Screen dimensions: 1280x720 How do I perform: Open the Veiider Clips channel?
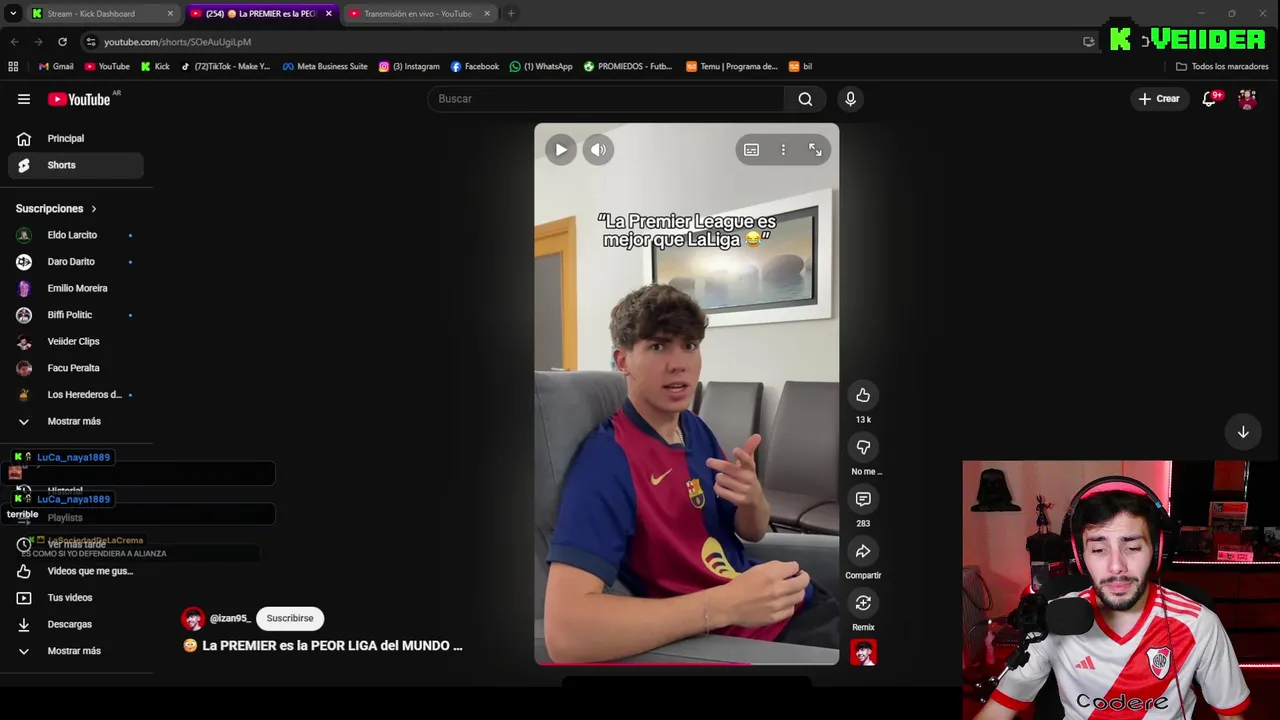[76, 341]
